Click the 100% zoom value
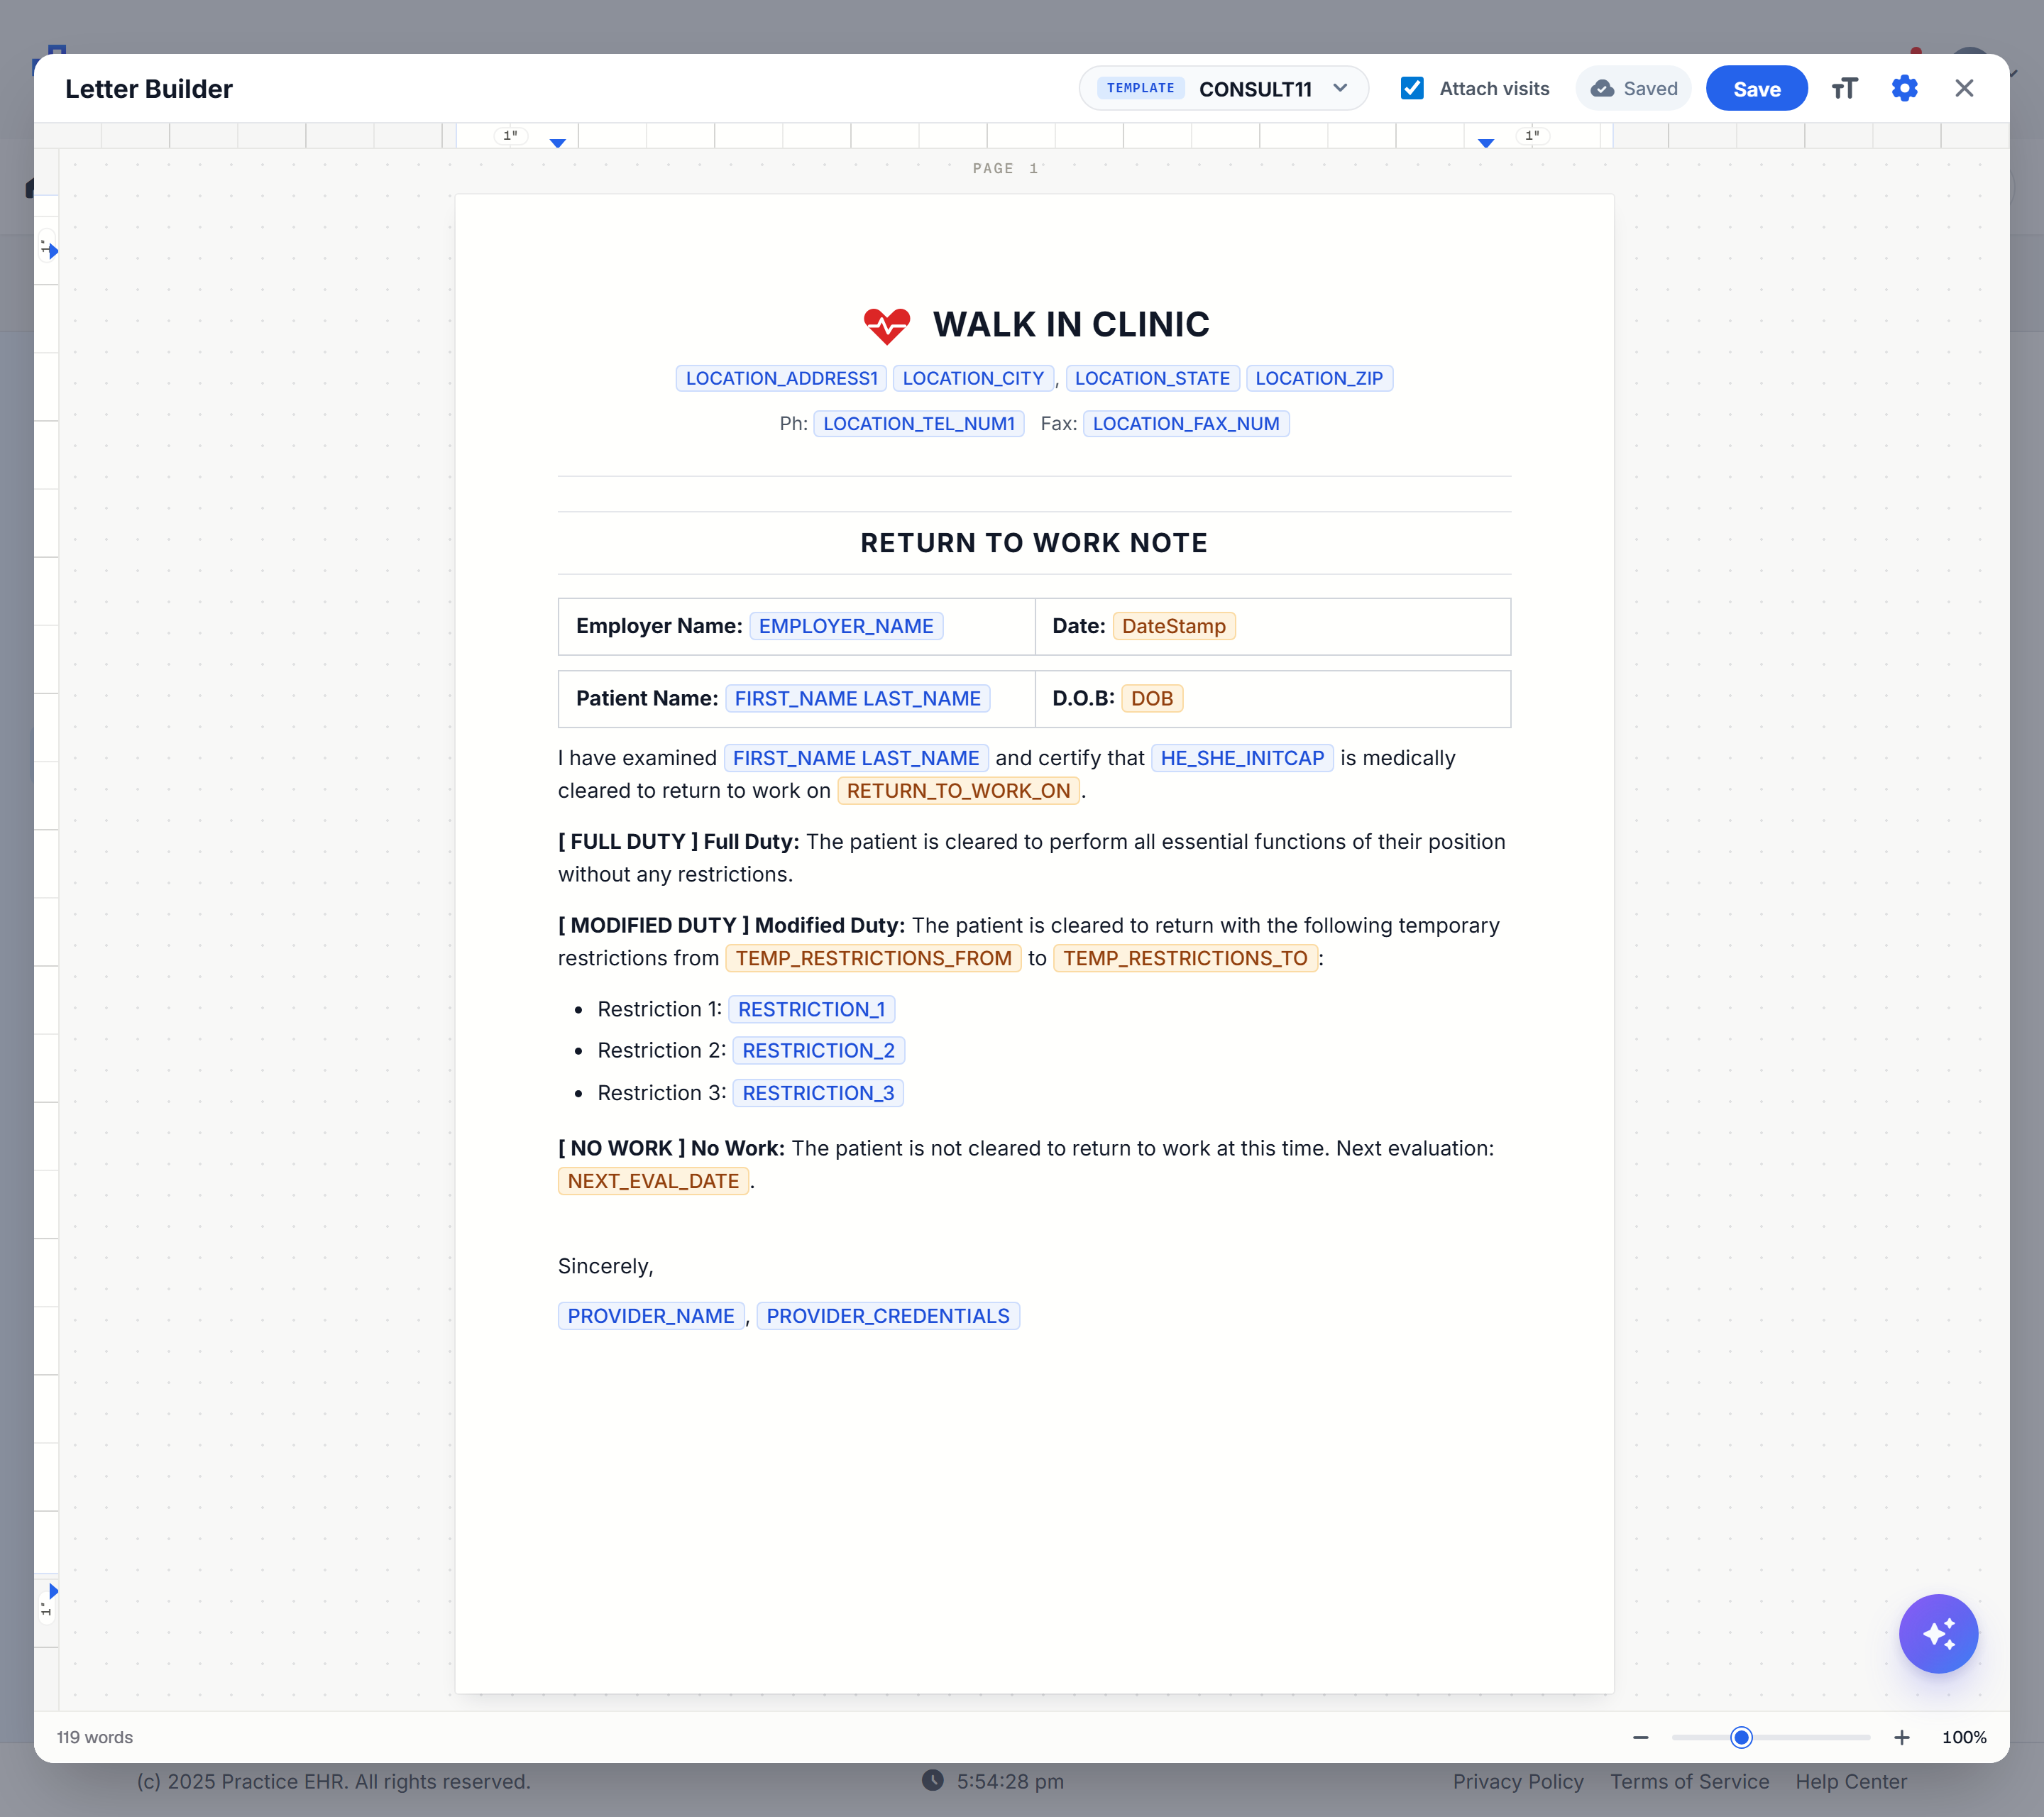The image size is (2044, 1817). tap(1964, 1737)
